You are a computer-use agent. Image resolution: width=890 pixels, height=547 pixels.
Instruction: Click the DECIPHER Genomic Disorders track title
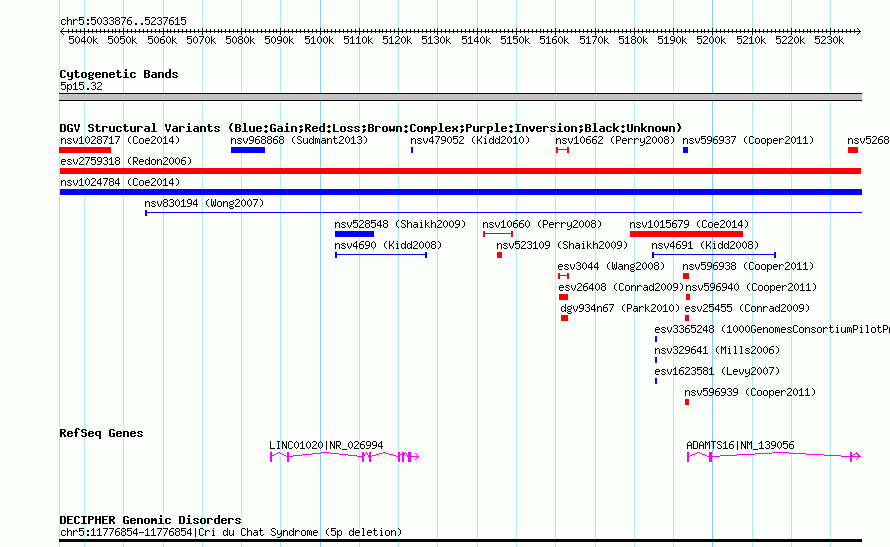pos(150,520)
